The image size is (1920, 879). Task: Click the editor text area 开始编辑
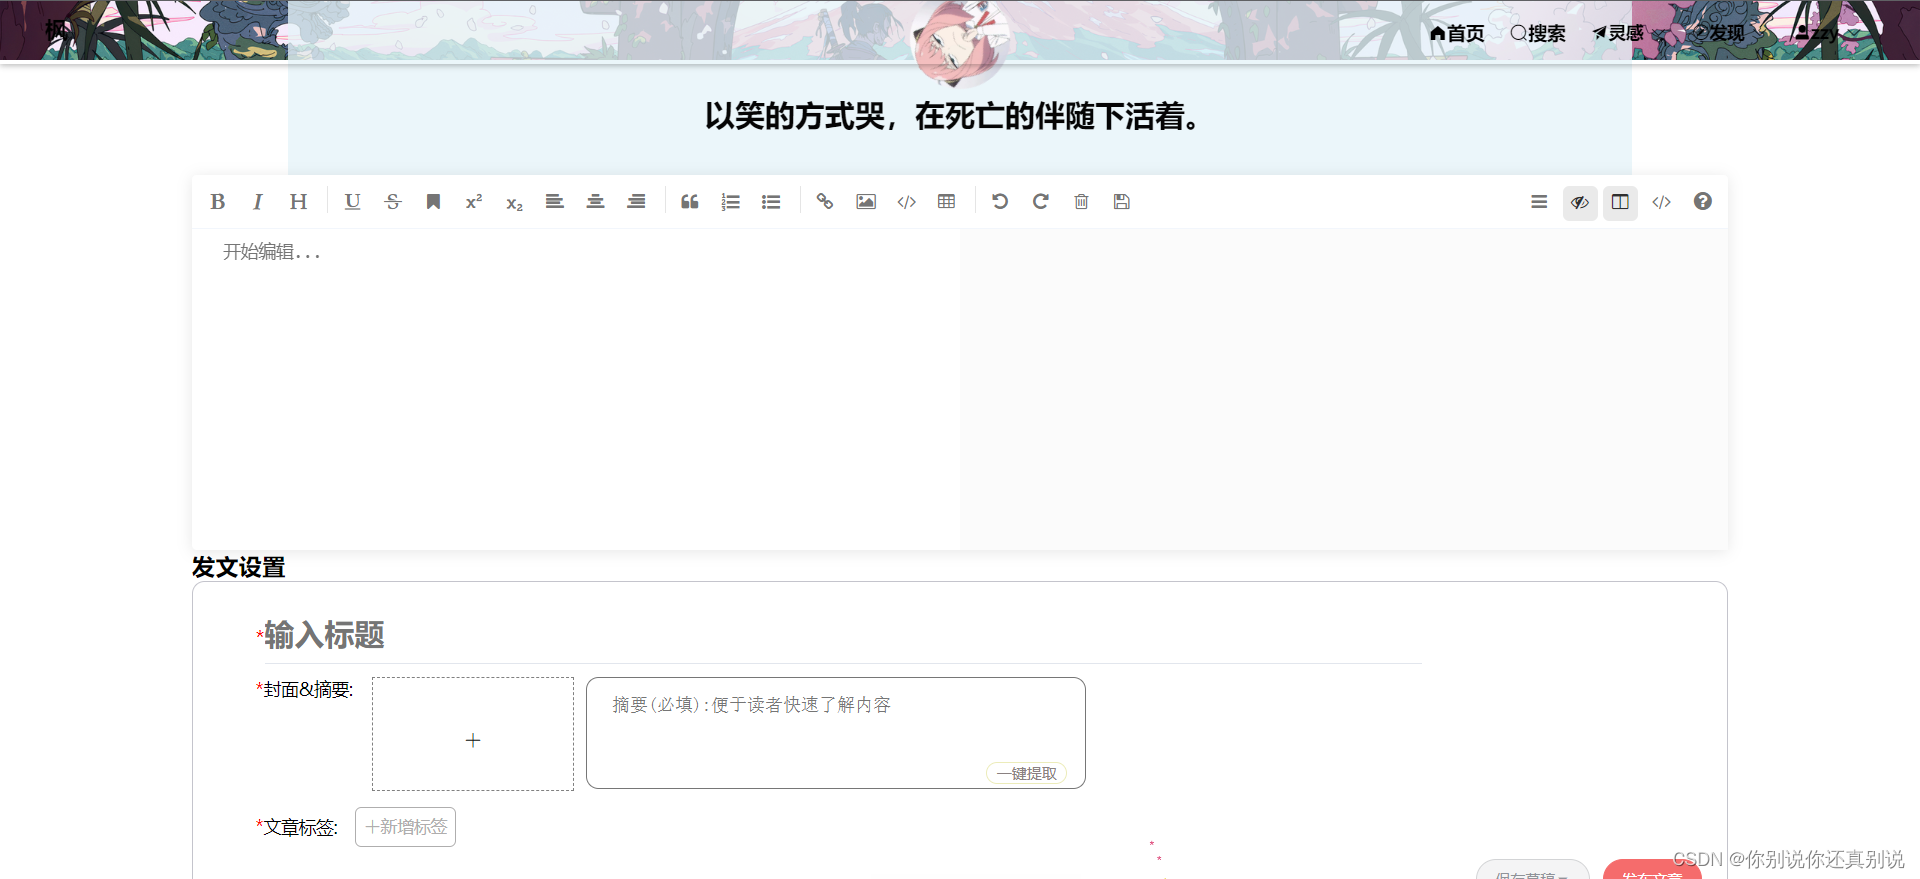click(576, 388)
